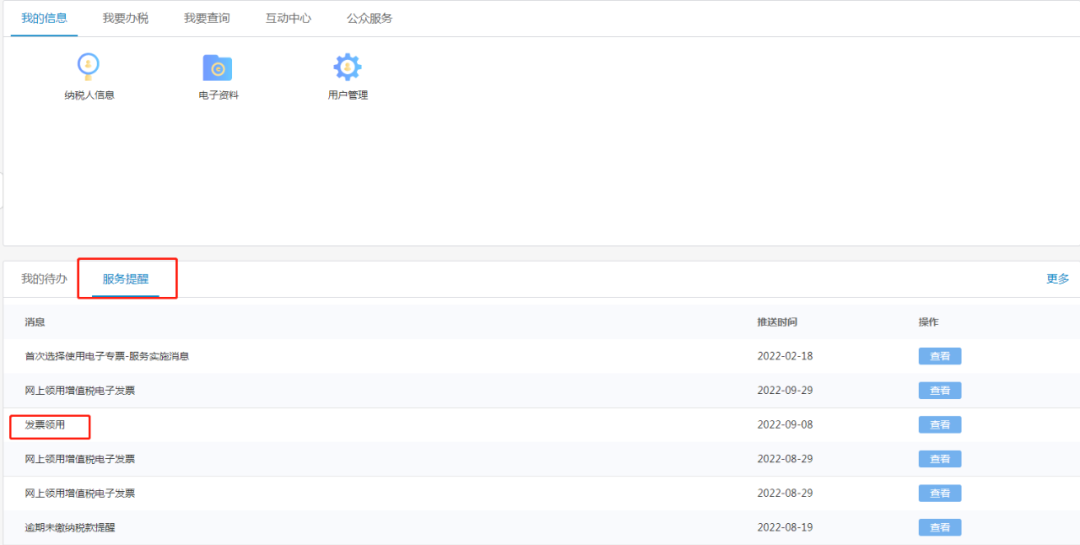The image size is (1080, 545).
Task: Select the 逾期未缴纳税款提醒 message
Action: (70, 528)
